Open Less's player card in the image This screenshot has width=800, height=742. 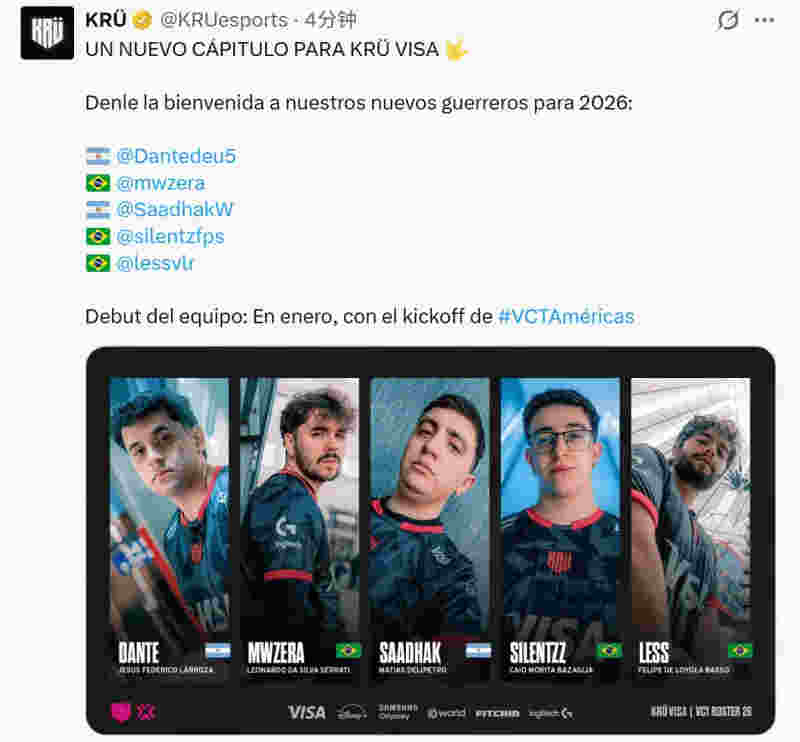[x=691, y=529]
